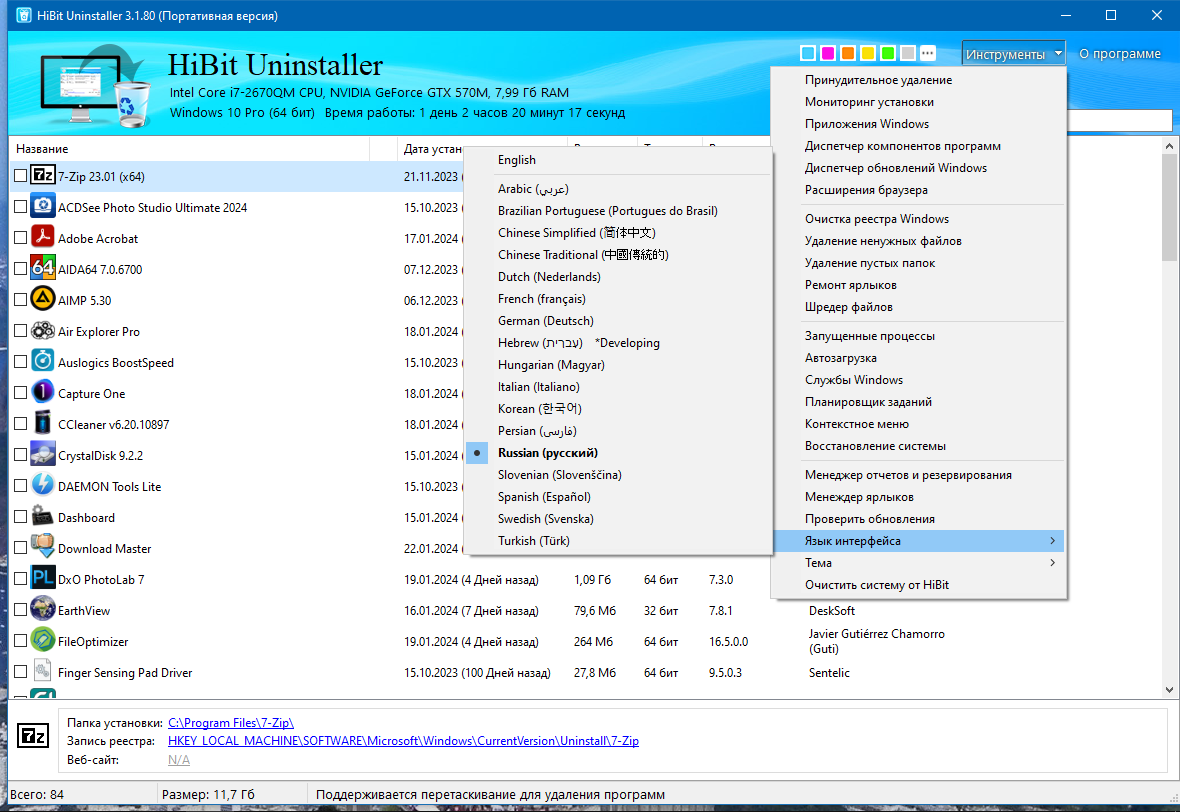
Task: Pick the green color theme swatch
Action: coord(888,53)
